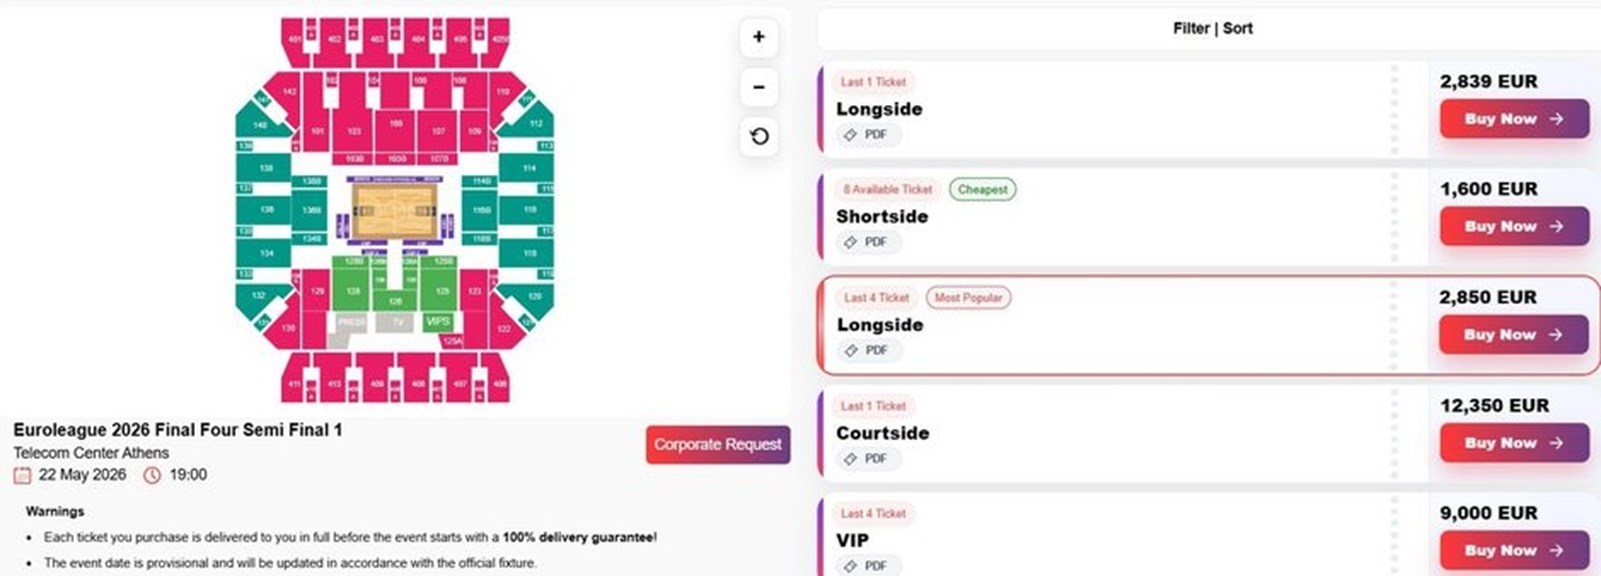Click the PDF tag icon on Courtside ticket

[x=851, y=459]
